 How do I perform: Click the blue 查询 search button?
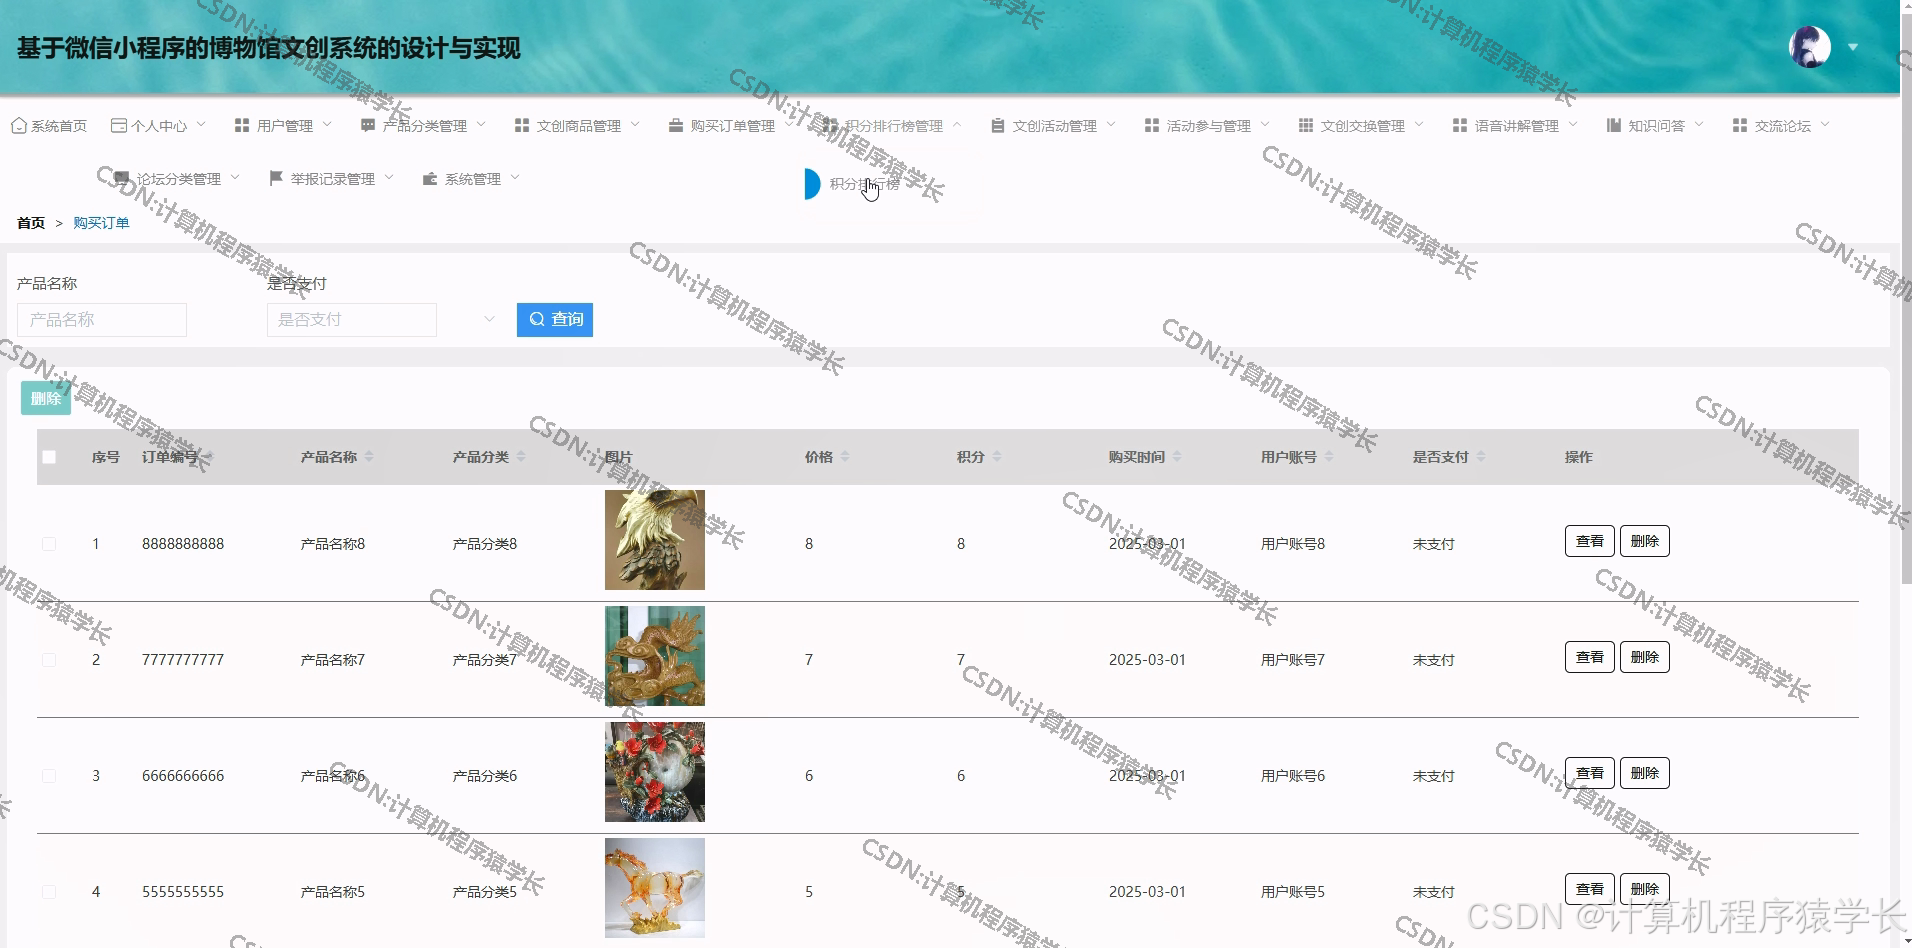click(555, 320)
